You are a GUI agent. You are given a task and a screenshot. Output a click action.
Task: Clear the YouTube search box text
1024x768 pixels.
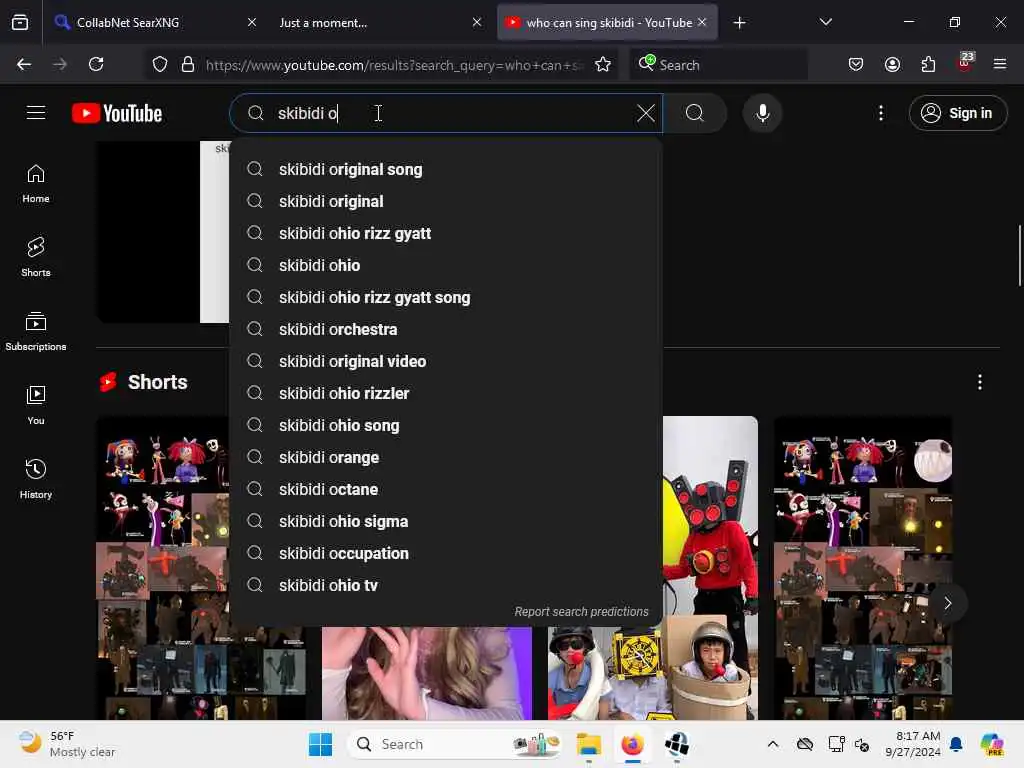coord(645,113)
